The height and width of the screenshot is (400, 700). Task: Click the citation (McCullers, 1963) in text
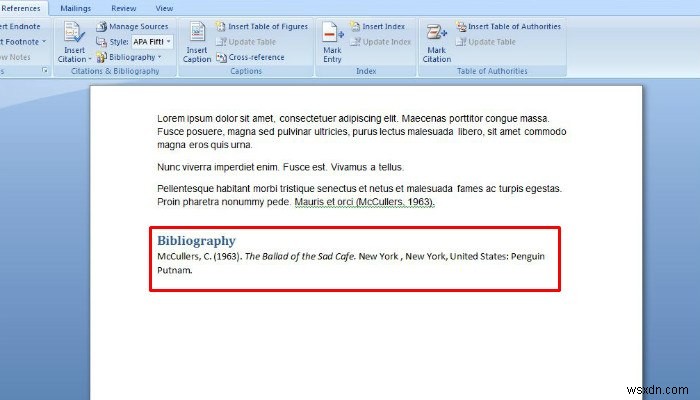(394, 202)
